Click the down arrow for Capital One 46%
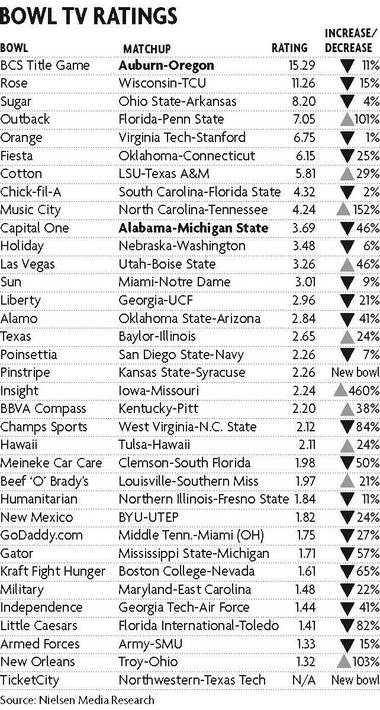This screenshot has height=710, width=380. [x=347, y=228]
